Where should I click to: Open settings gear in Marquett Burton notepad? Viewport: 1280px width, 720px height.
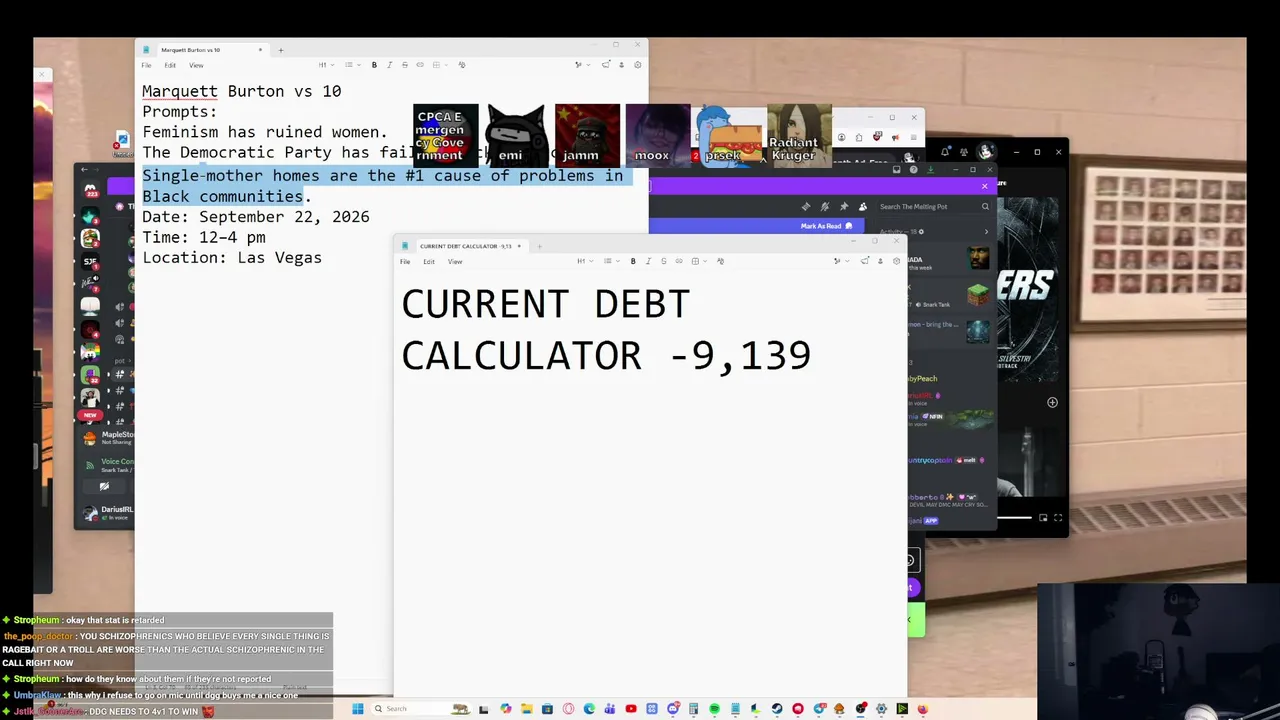click(638, 65)
